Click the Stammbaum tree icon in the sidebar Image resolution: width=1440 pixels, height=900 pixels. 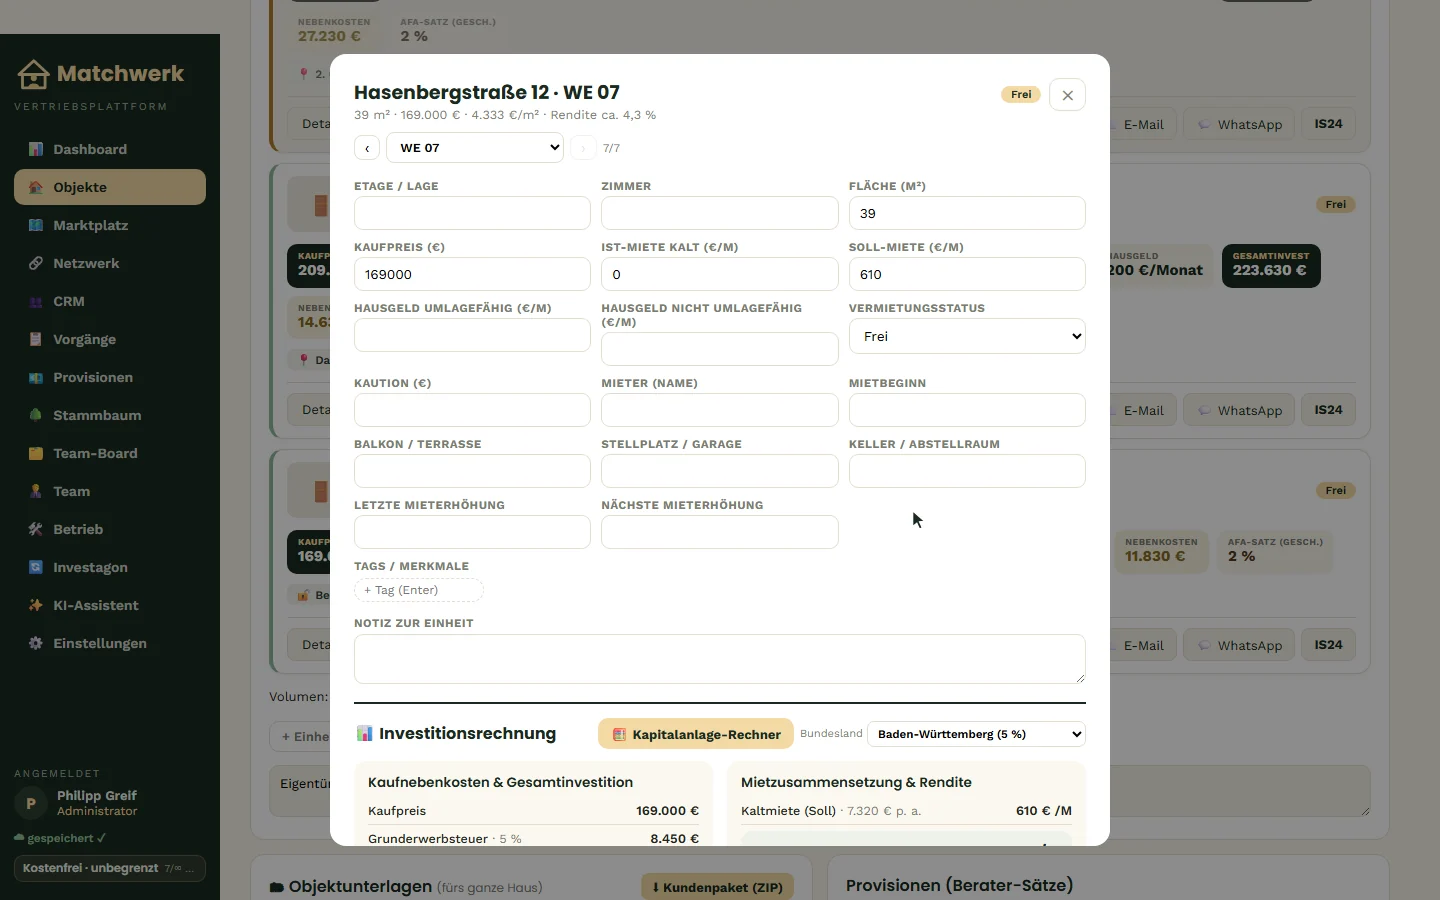pyautogui.click(x=36, y=415)
